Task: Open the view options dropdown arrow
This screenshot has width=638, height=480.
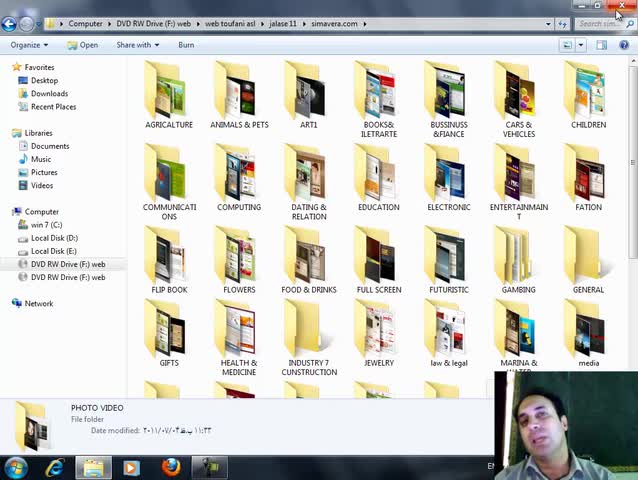Action: point(581,45)
